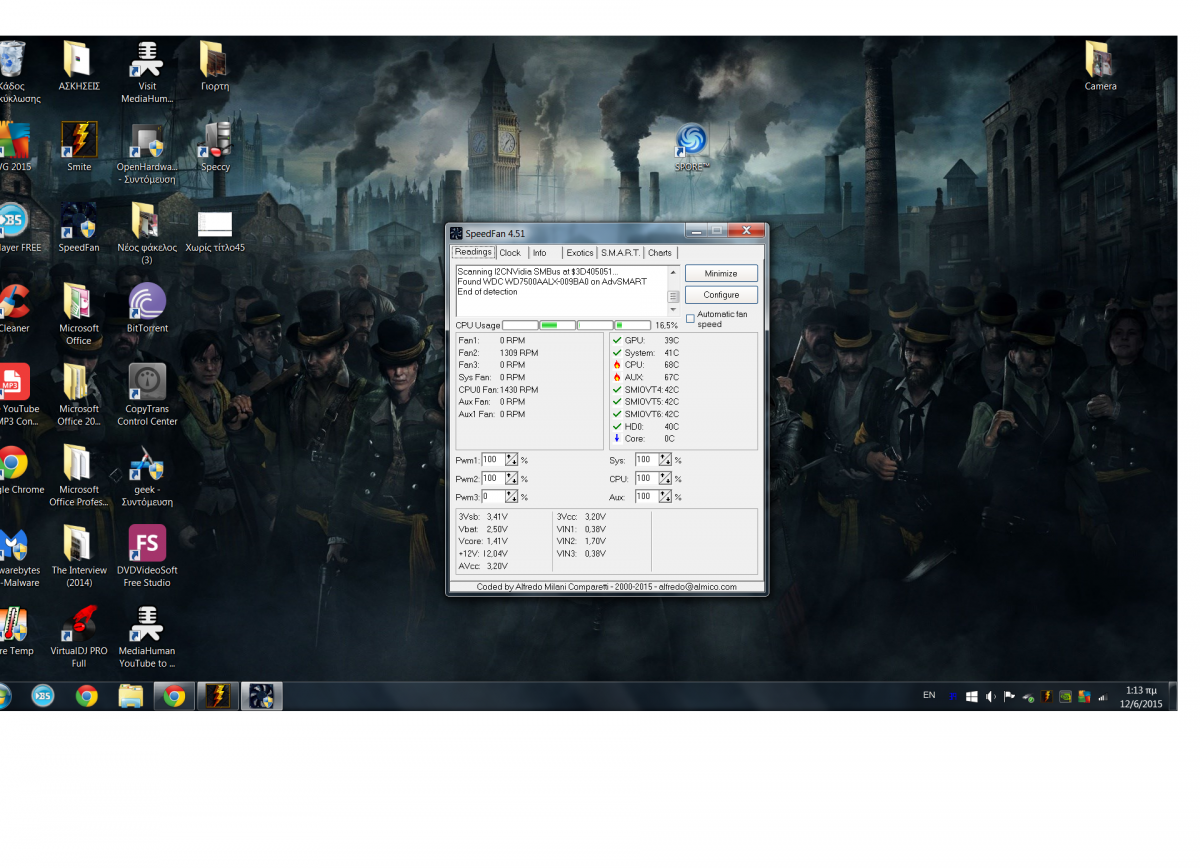Open The Interview (2014) folder
The width and height of the screenshot is (1200, 868).
(79, 556)
